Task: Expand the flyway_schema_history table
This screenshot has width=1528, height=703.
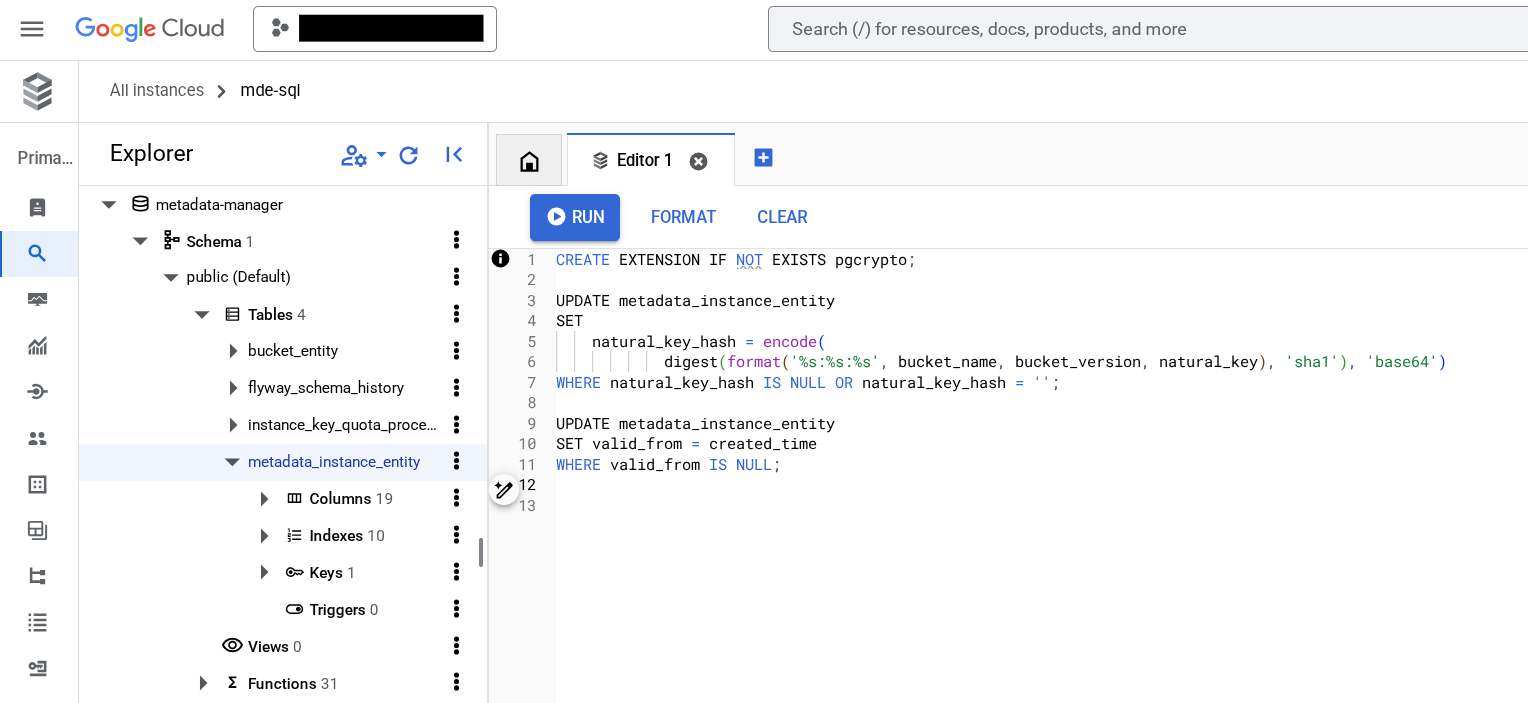Action: [x=233, y=388]
